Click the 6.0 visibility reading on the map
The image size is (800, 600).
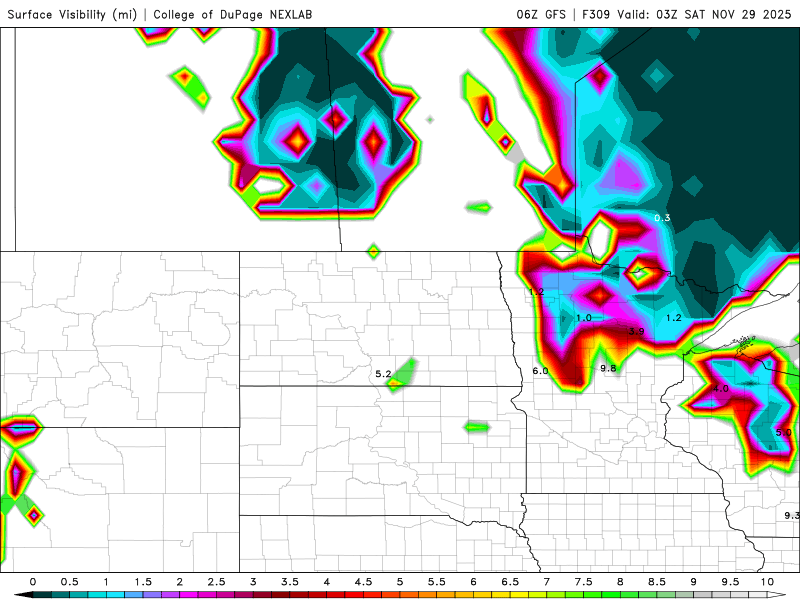pyautogui.click(x=540, y=371)
